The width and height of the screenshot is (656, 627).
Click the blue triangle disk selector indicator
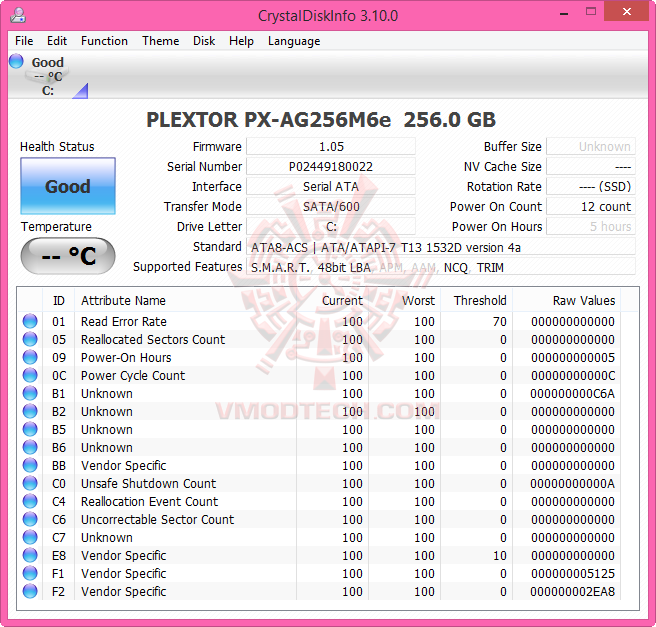pos(80,91)
